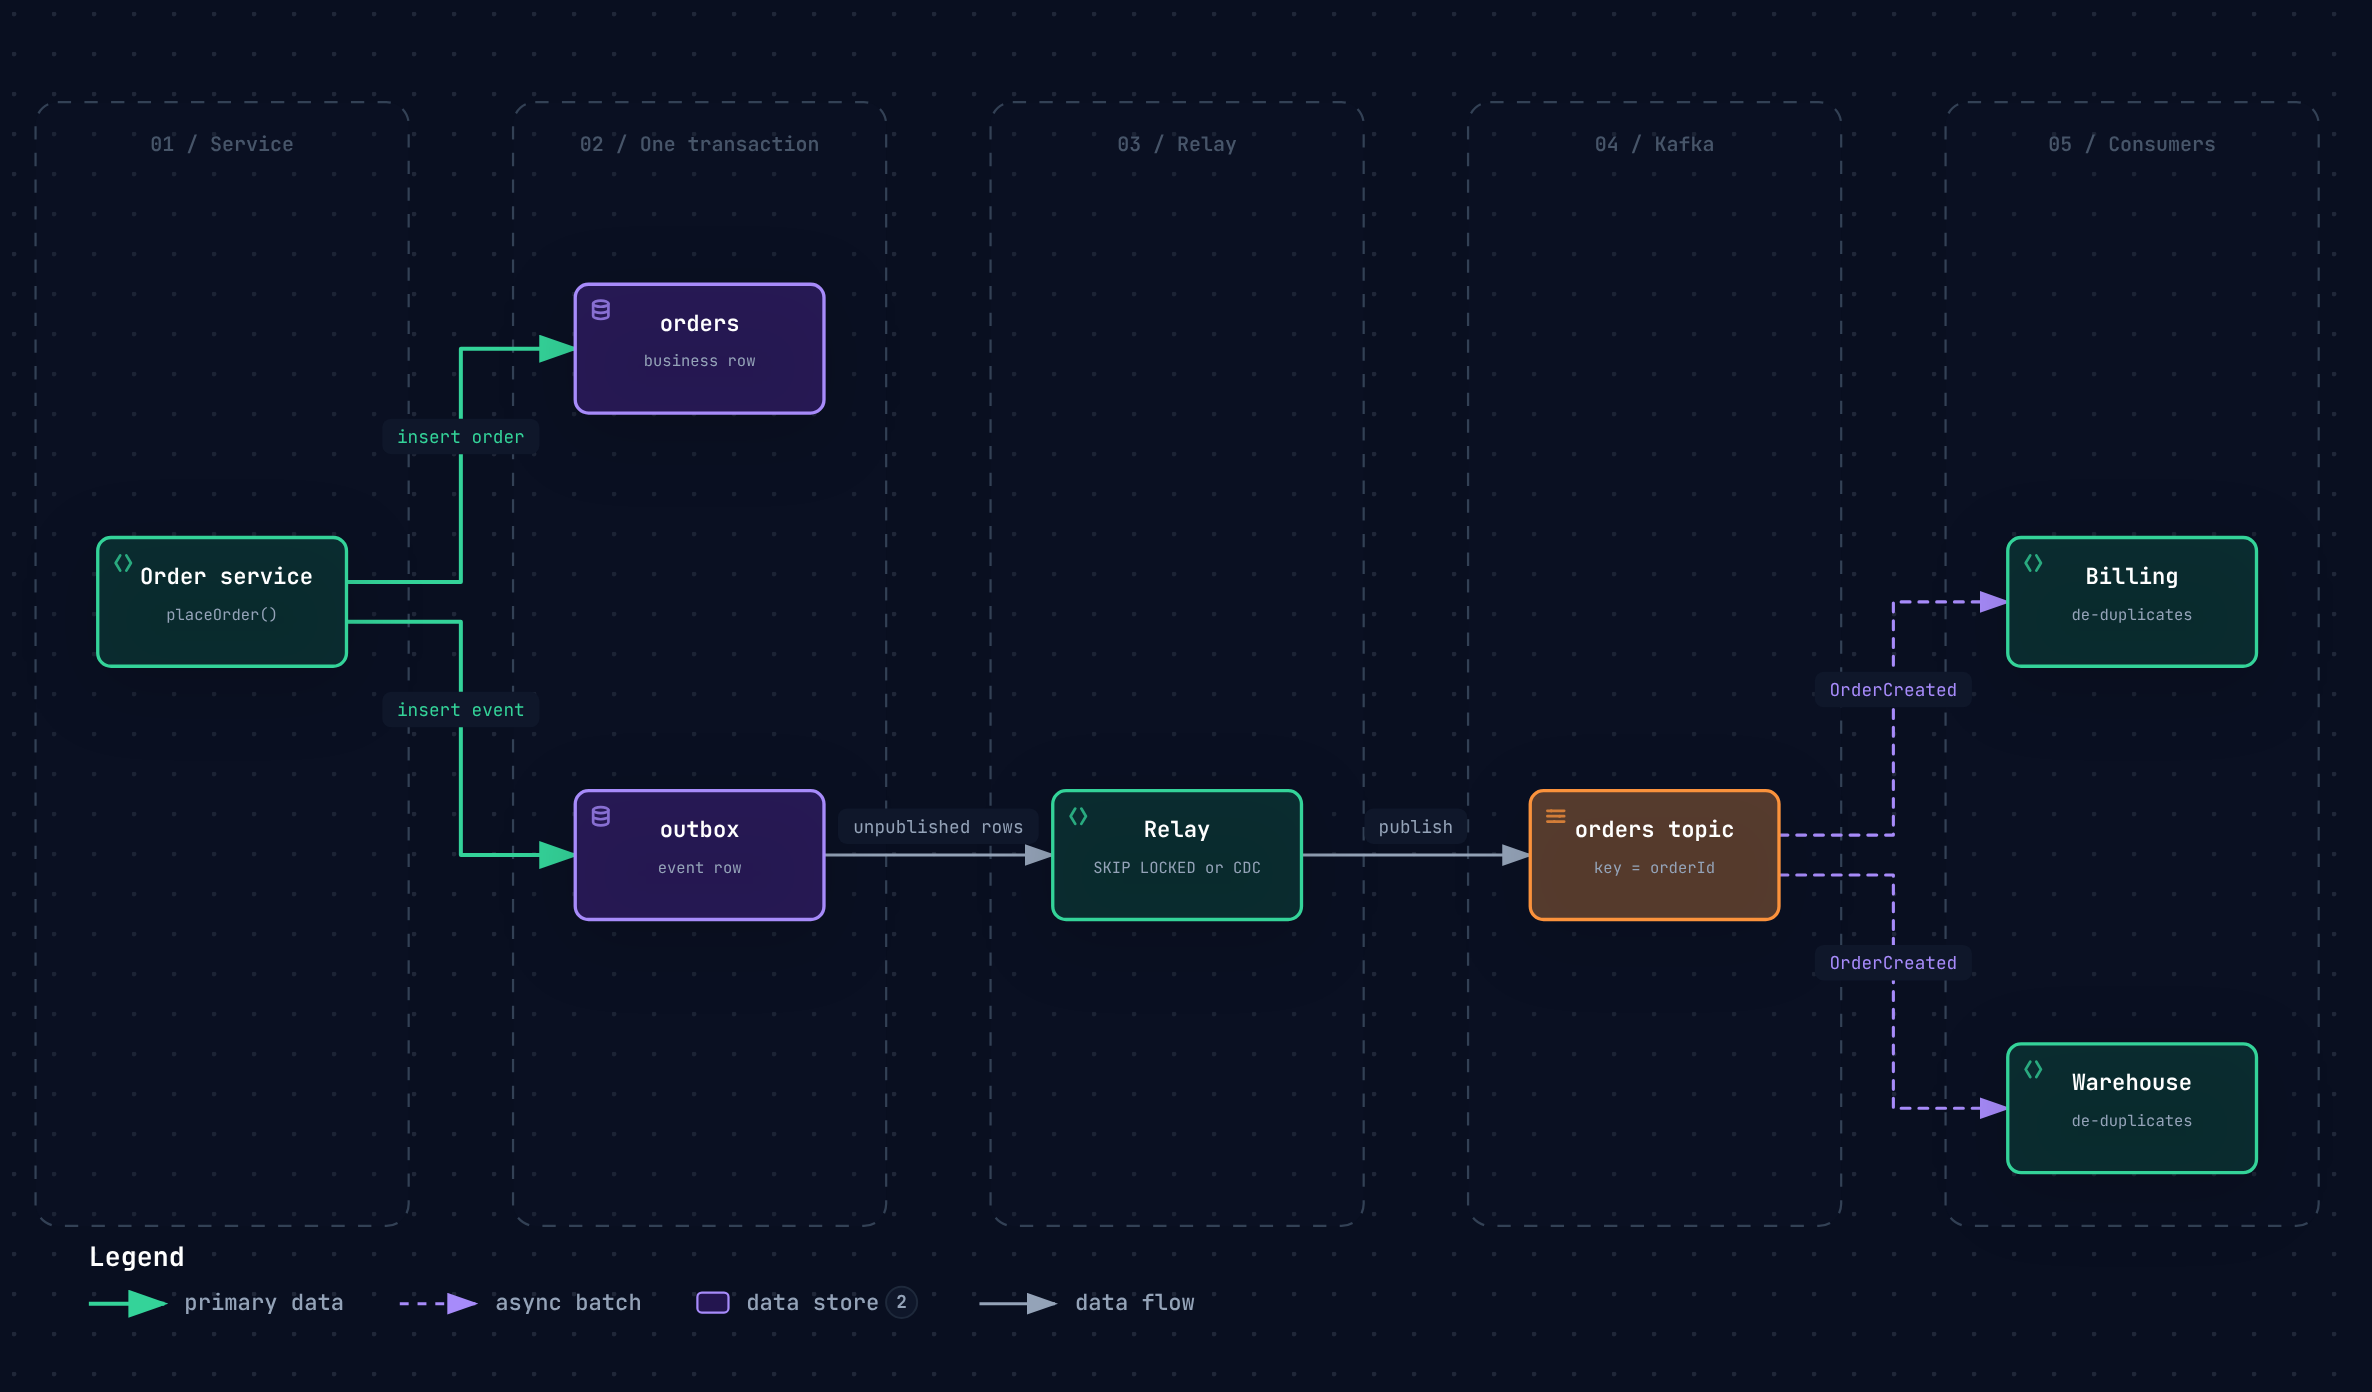Click the OrderCreated label near Billing
Image resolution: width=2372 pixels, height=1392 pixels.
1893,690
